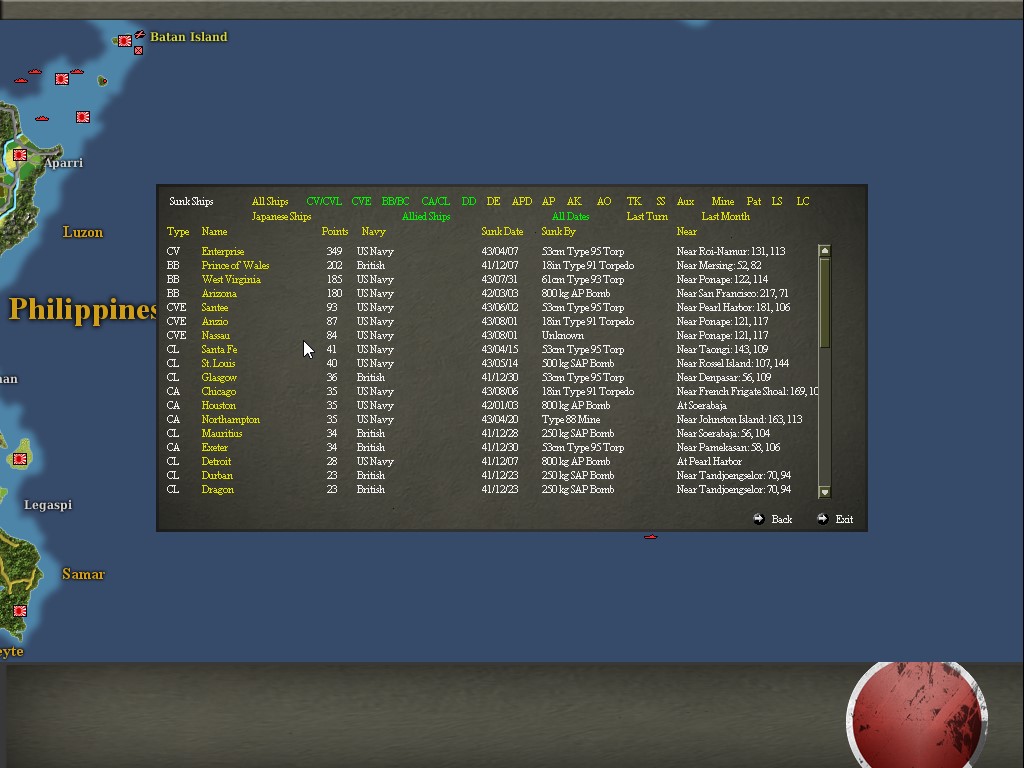Select the Last Month filter
The height and width of the screenshot is (768, 1024).
tap(726, 217)
